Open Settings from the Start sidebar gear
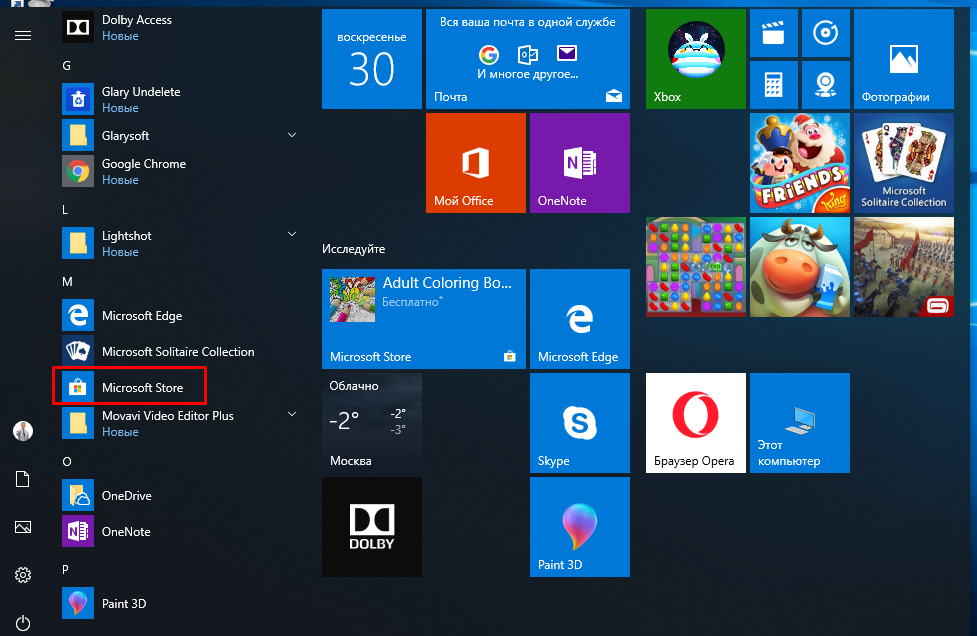977x636 pixels. [x=22, y=575]
